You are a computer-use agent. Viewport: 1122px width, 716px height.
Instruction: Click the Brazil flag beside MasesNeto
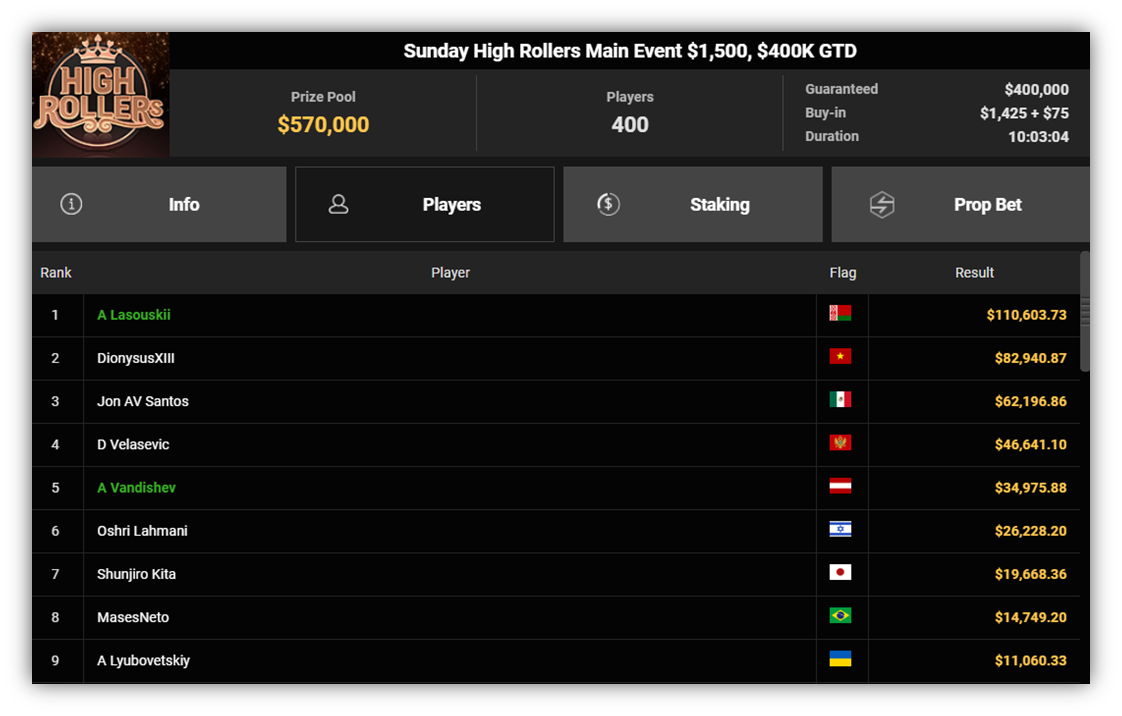pos(840,615)
